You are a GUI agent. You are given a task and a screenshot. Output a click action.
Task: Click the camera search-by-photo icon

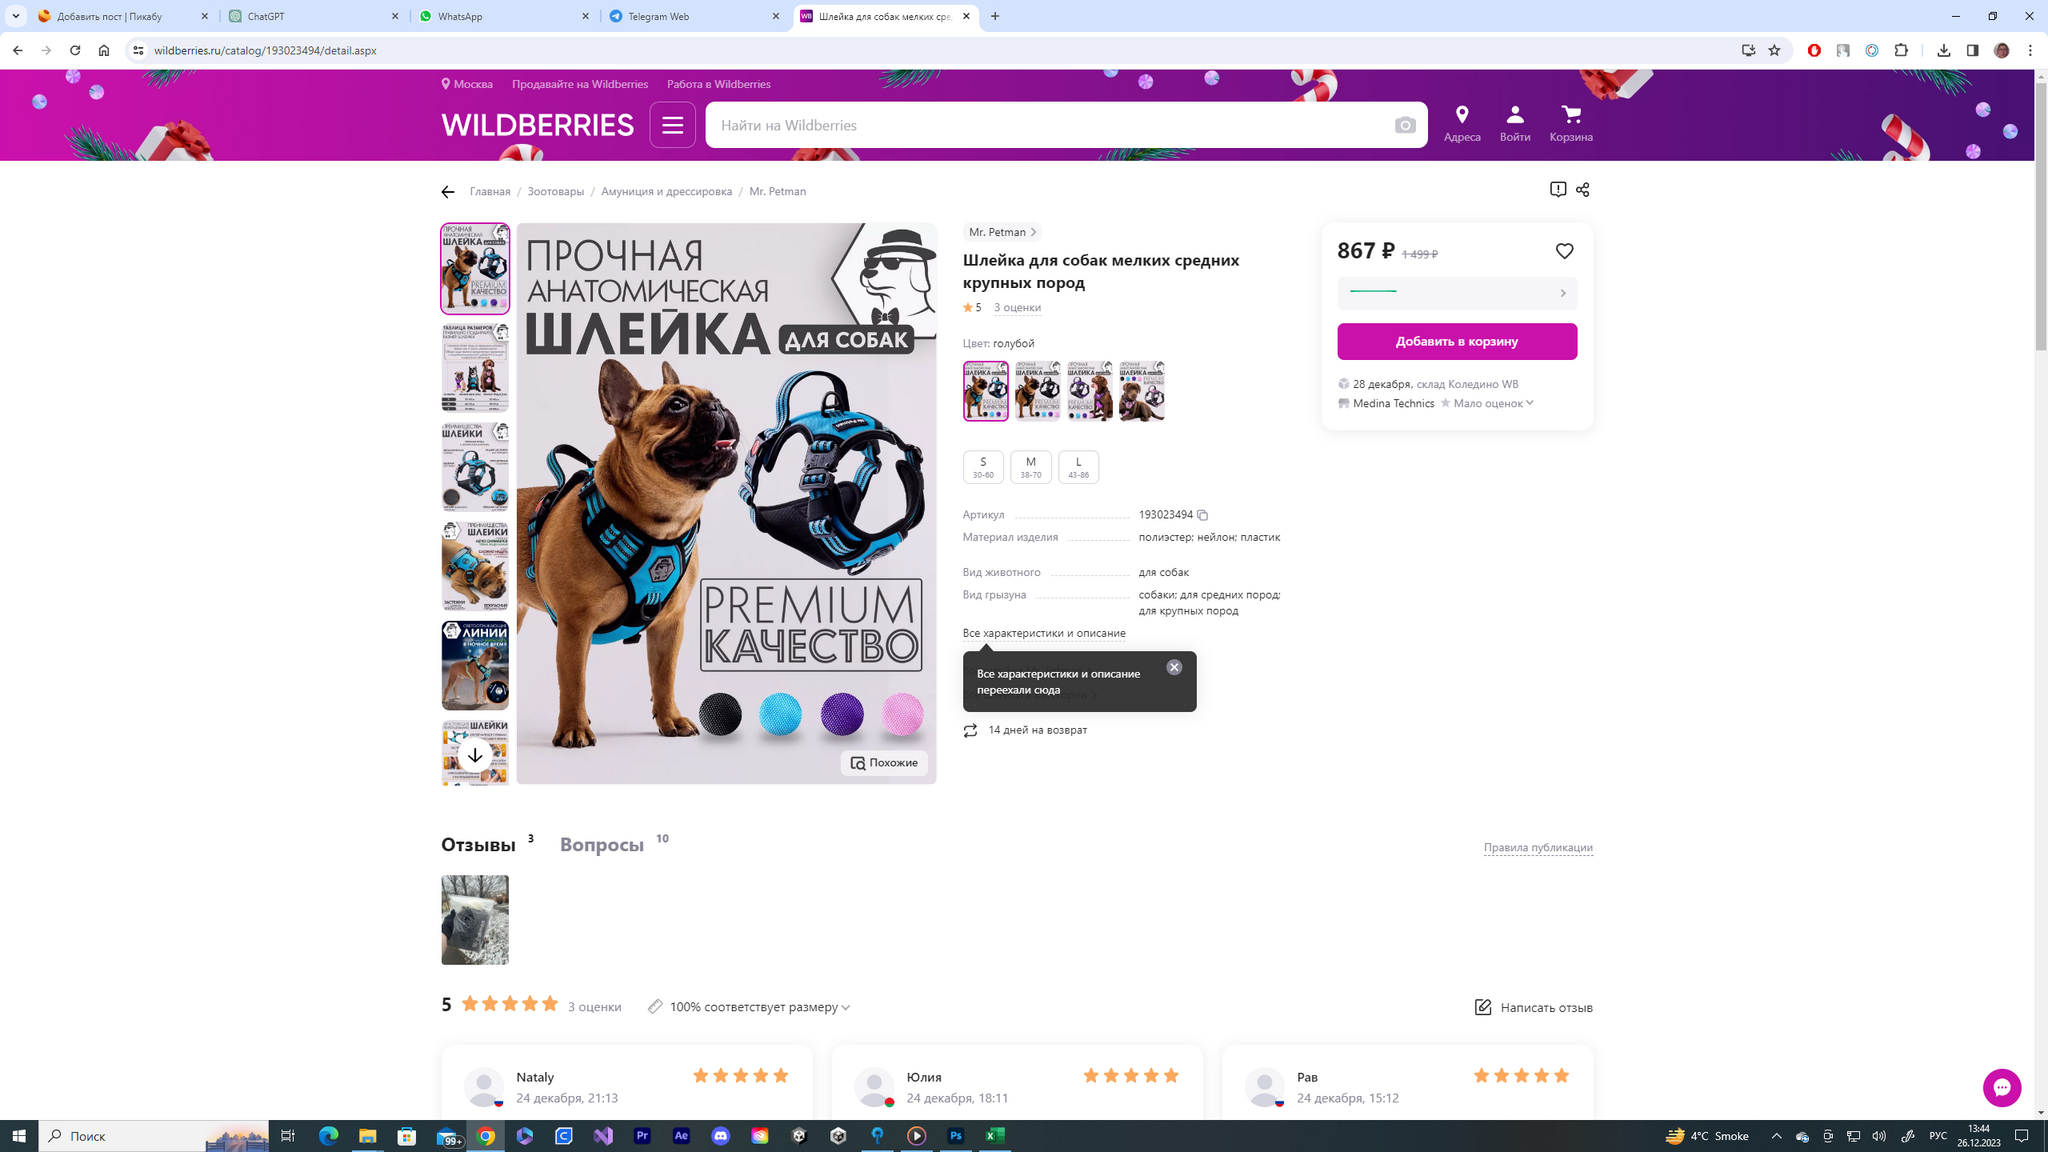pos(1405,125)
